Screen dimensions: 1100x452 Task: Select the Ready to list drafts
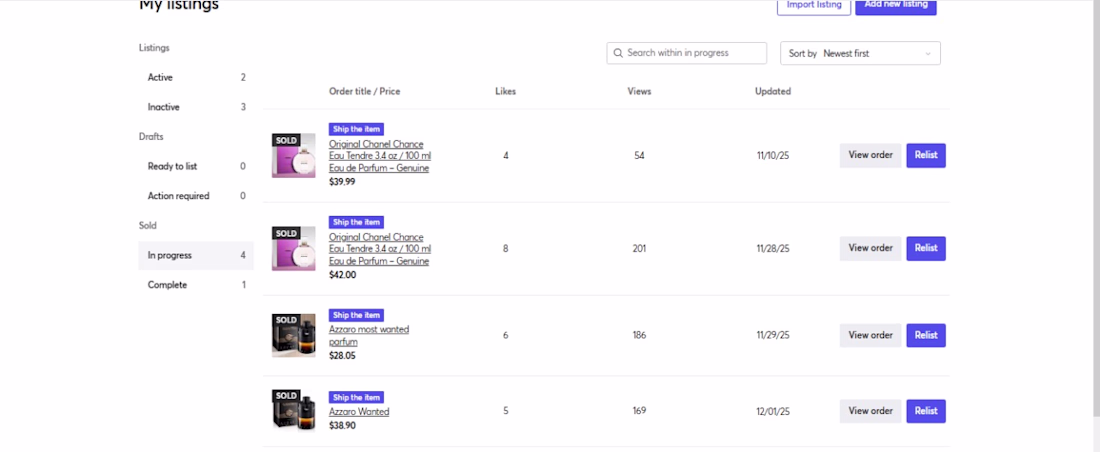click(x=196, y=166)
